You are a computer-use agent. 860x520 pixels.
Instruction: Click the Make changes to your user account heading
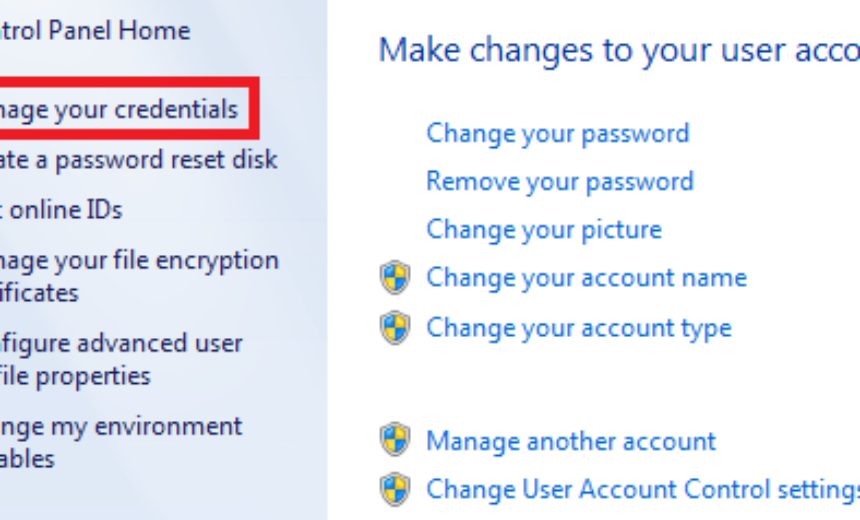[619, 50]
